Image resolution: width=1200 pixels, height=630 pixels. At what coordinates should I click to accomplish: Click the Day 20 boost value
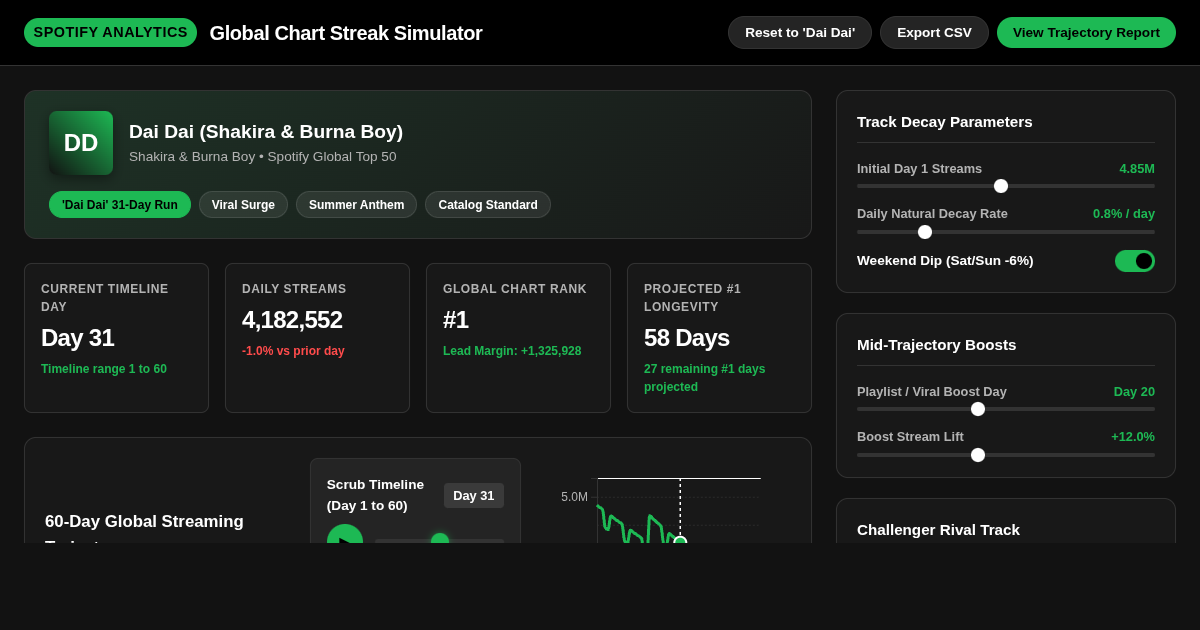point(1134,392)
